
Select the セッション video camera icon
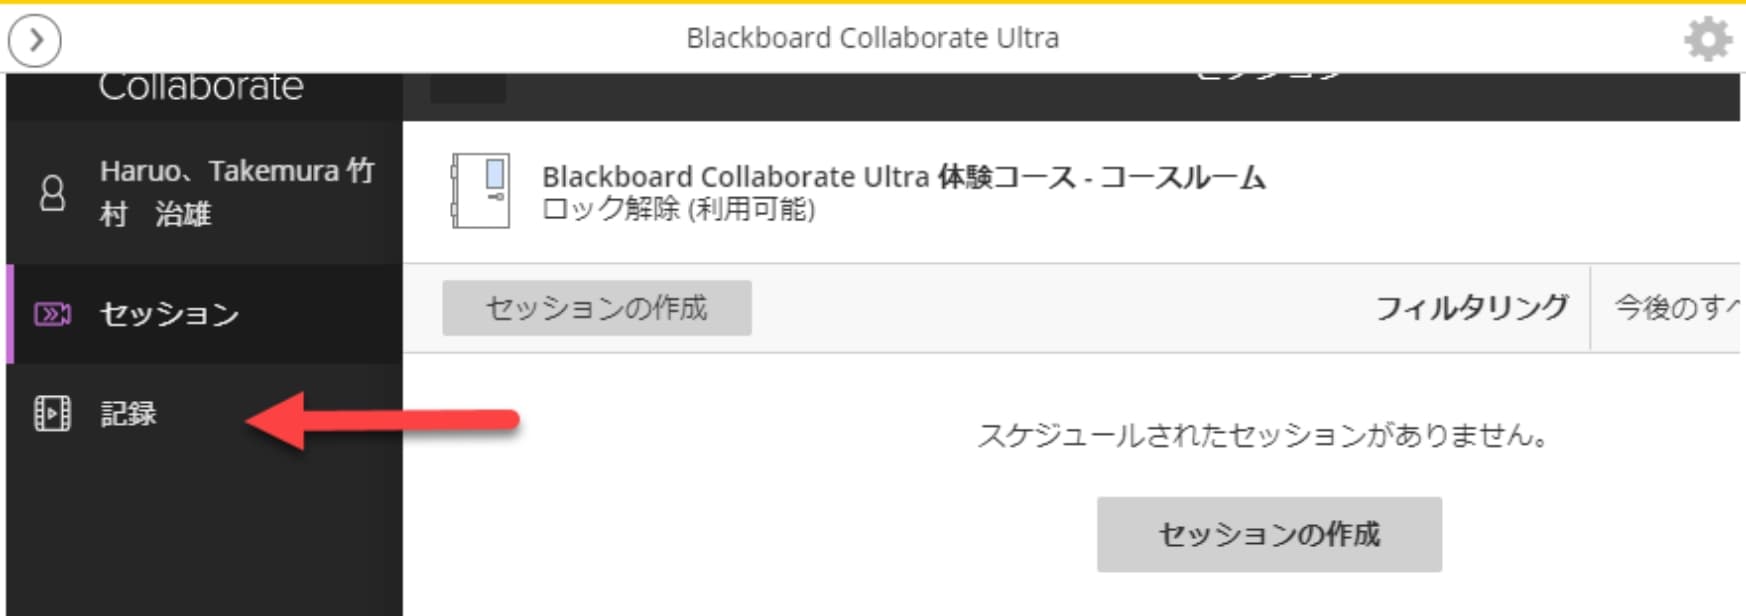(52, 314)
